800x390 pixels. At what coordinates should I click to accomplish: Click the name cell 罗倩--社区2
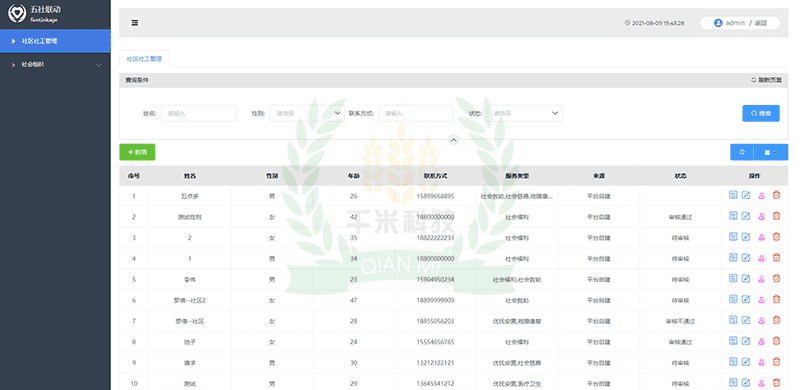(x=190, y=300)
